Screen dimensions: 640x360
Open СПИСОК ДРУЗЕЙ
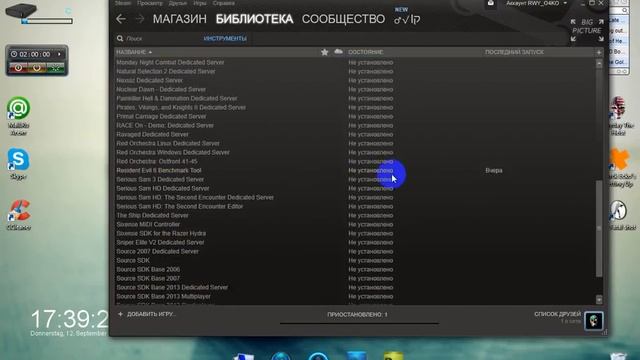[558, 314]
